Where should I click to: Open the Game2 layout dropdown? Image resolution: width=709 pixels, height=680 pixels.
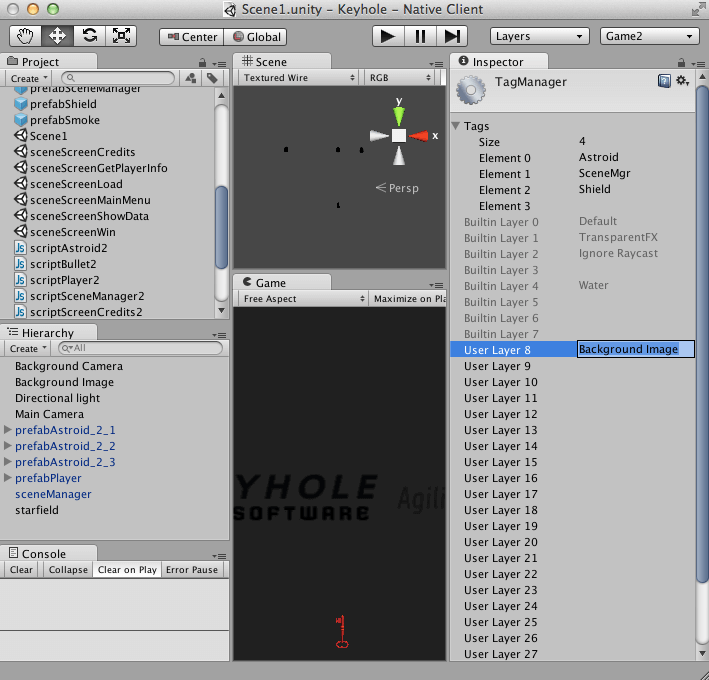click(649, 36)
